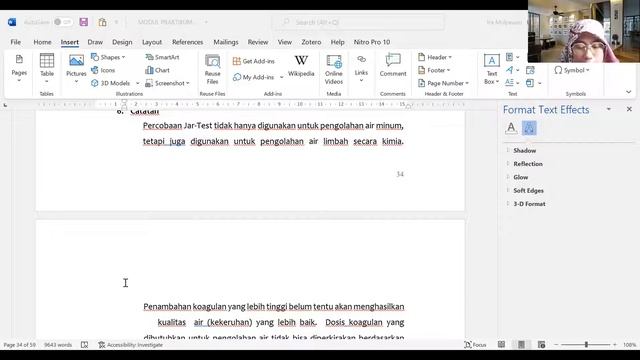Screen dimensions: 640x360
Task: Open Format Text Effects pane options arrow
Action: [x=609, y=109]
